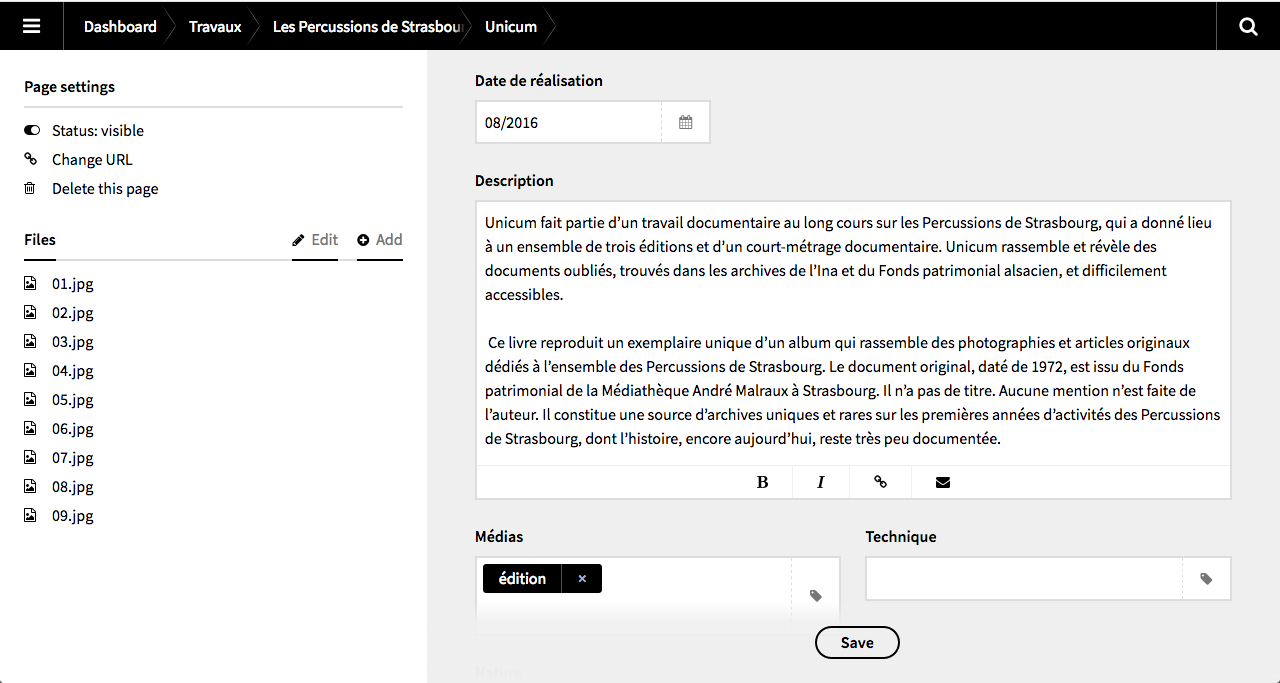The image size is (1280, 683).
Task: Open file 05.jpg
Action: [72, 400]
